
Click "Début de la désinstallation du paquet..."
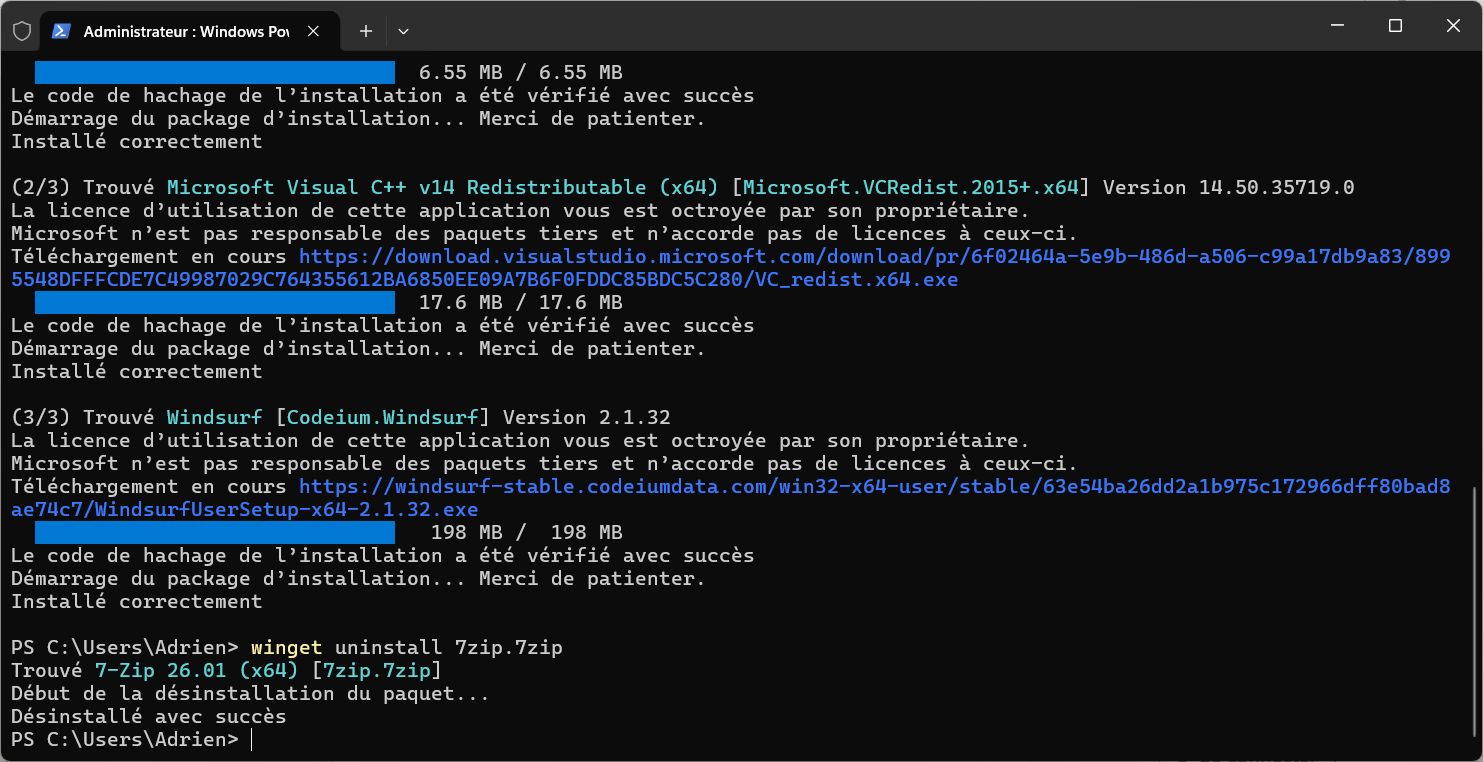251,693
